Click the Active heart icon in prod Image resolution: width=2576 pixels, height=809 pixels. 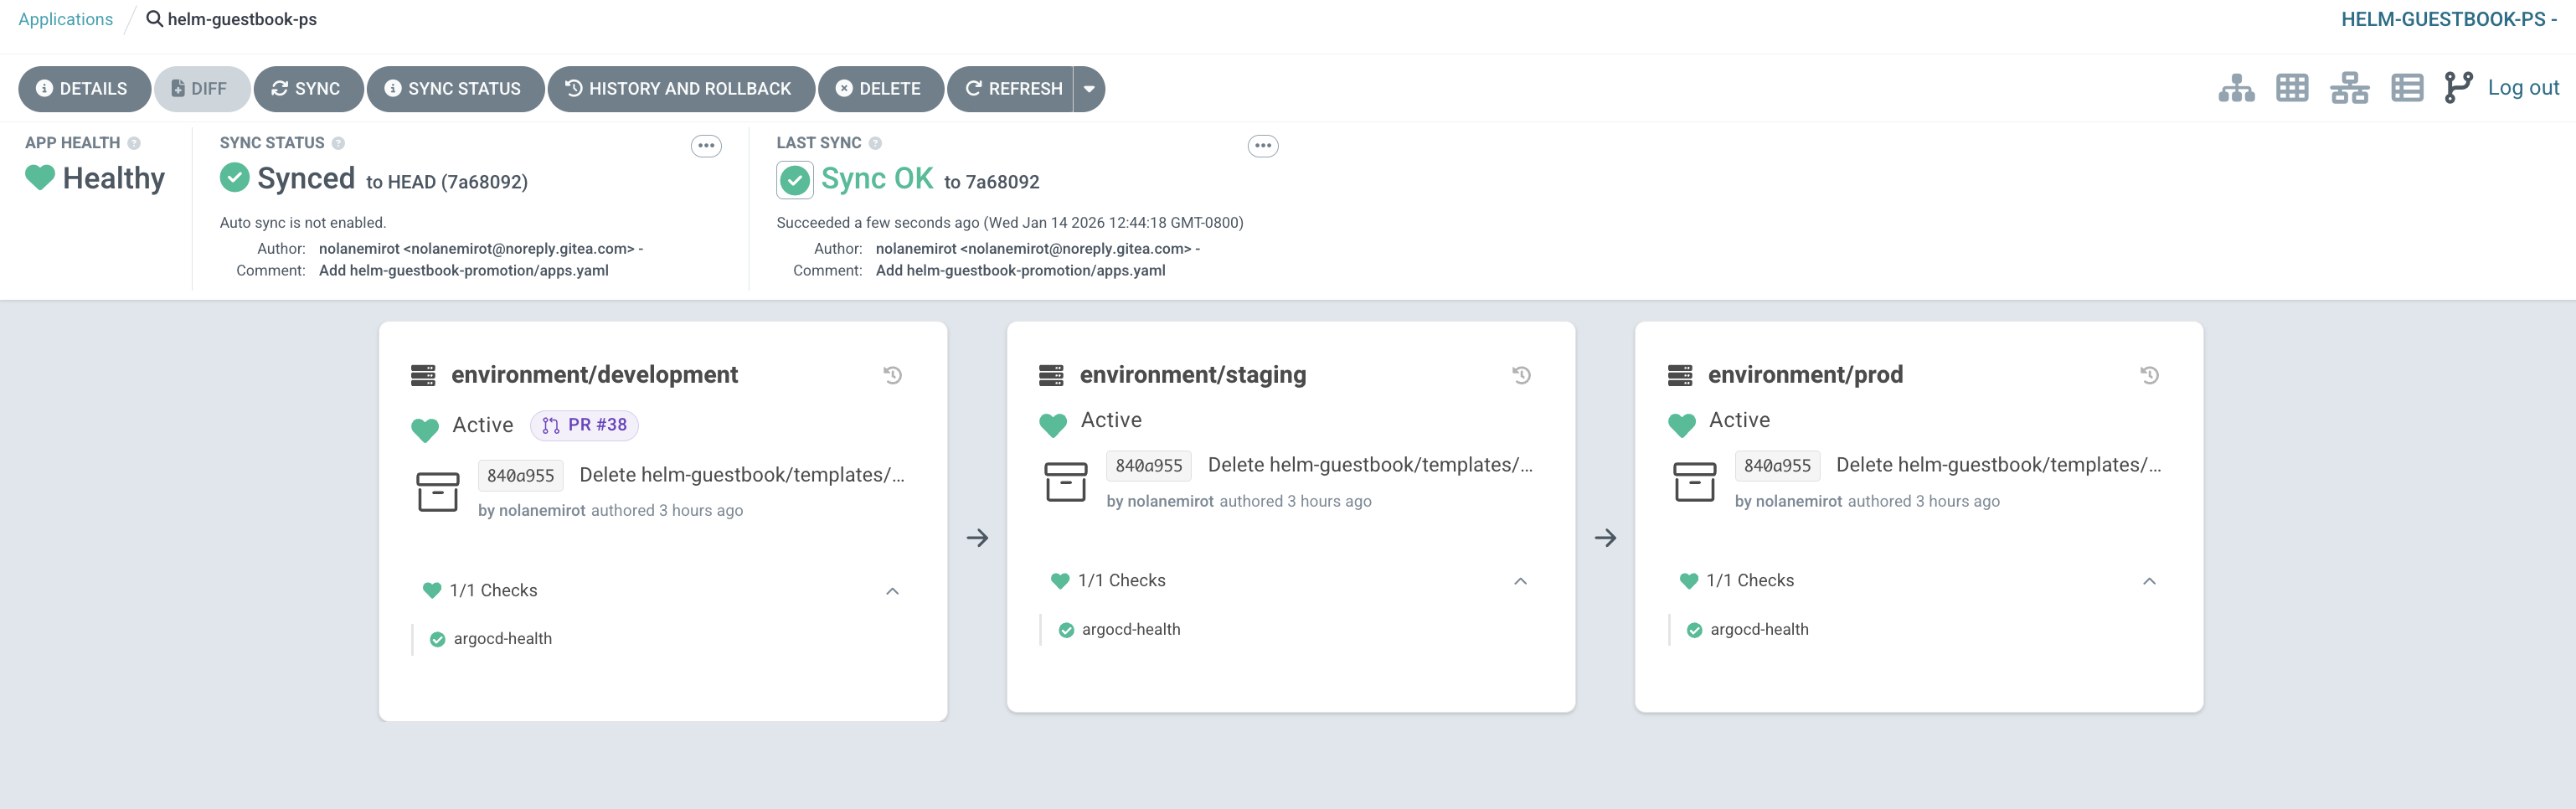[x=1682, y=425]
